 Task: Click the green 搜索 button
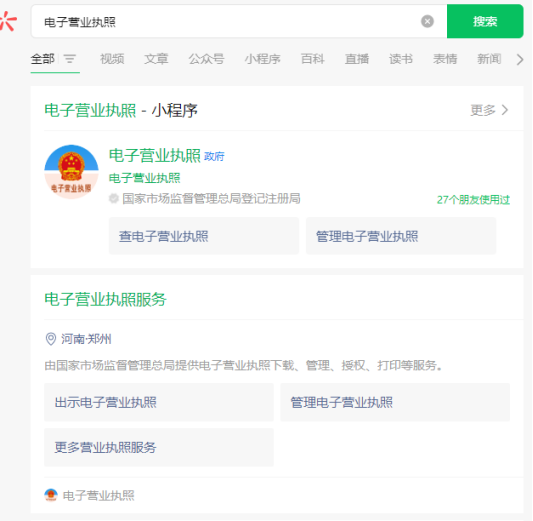[x=485, y=21]
